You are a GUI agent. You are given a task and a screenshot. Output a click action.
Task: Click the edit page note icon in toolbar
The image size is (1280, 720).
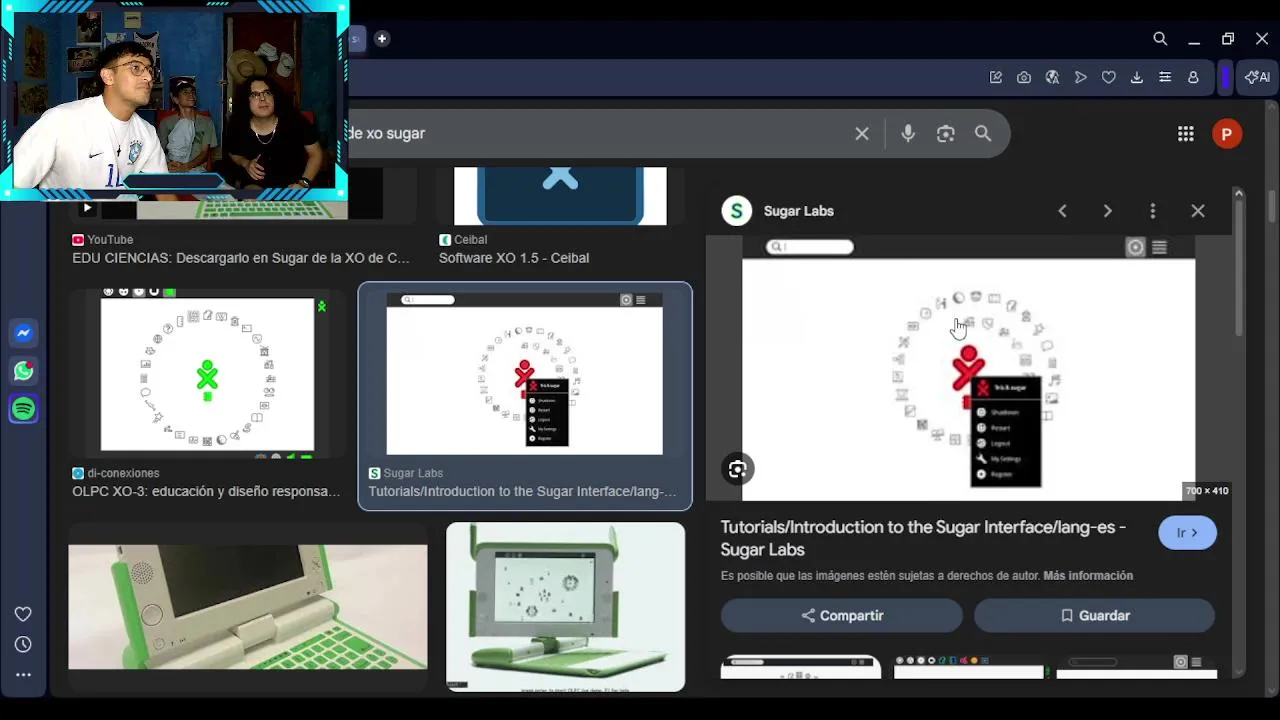pyautogui.click(x=996, y=77)
